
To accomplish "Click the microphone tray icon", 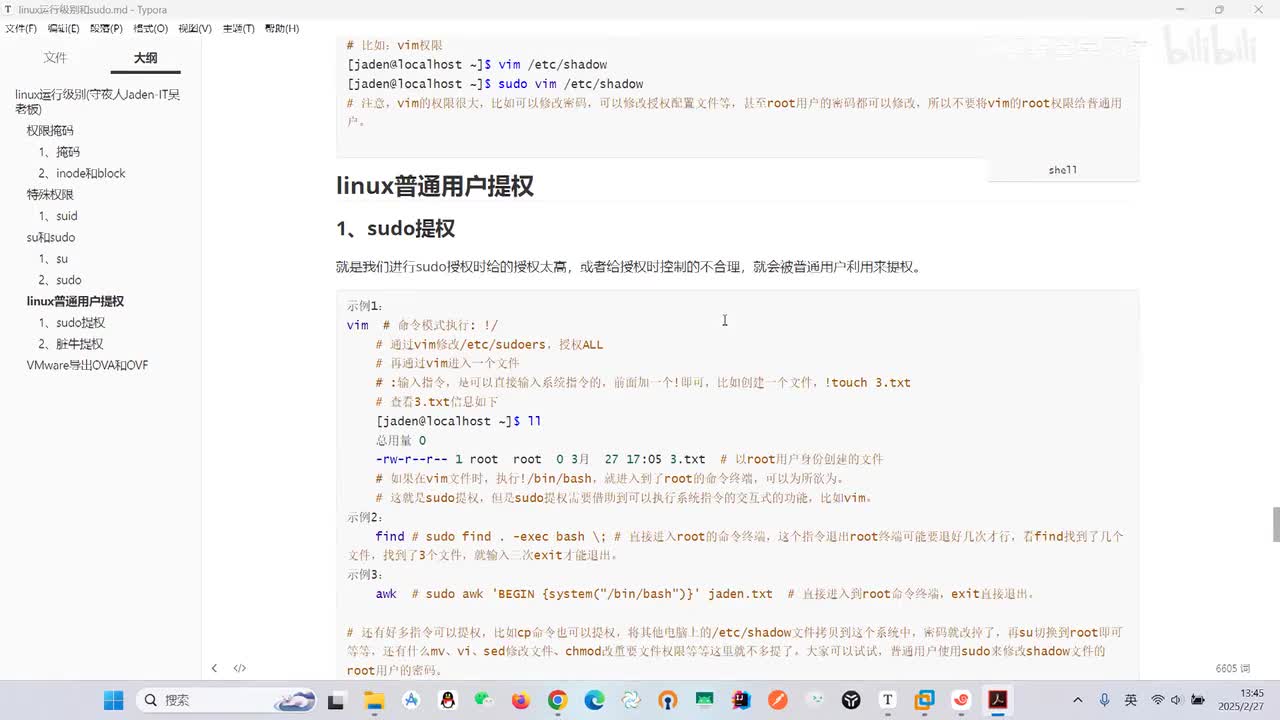I will 1104,700.
